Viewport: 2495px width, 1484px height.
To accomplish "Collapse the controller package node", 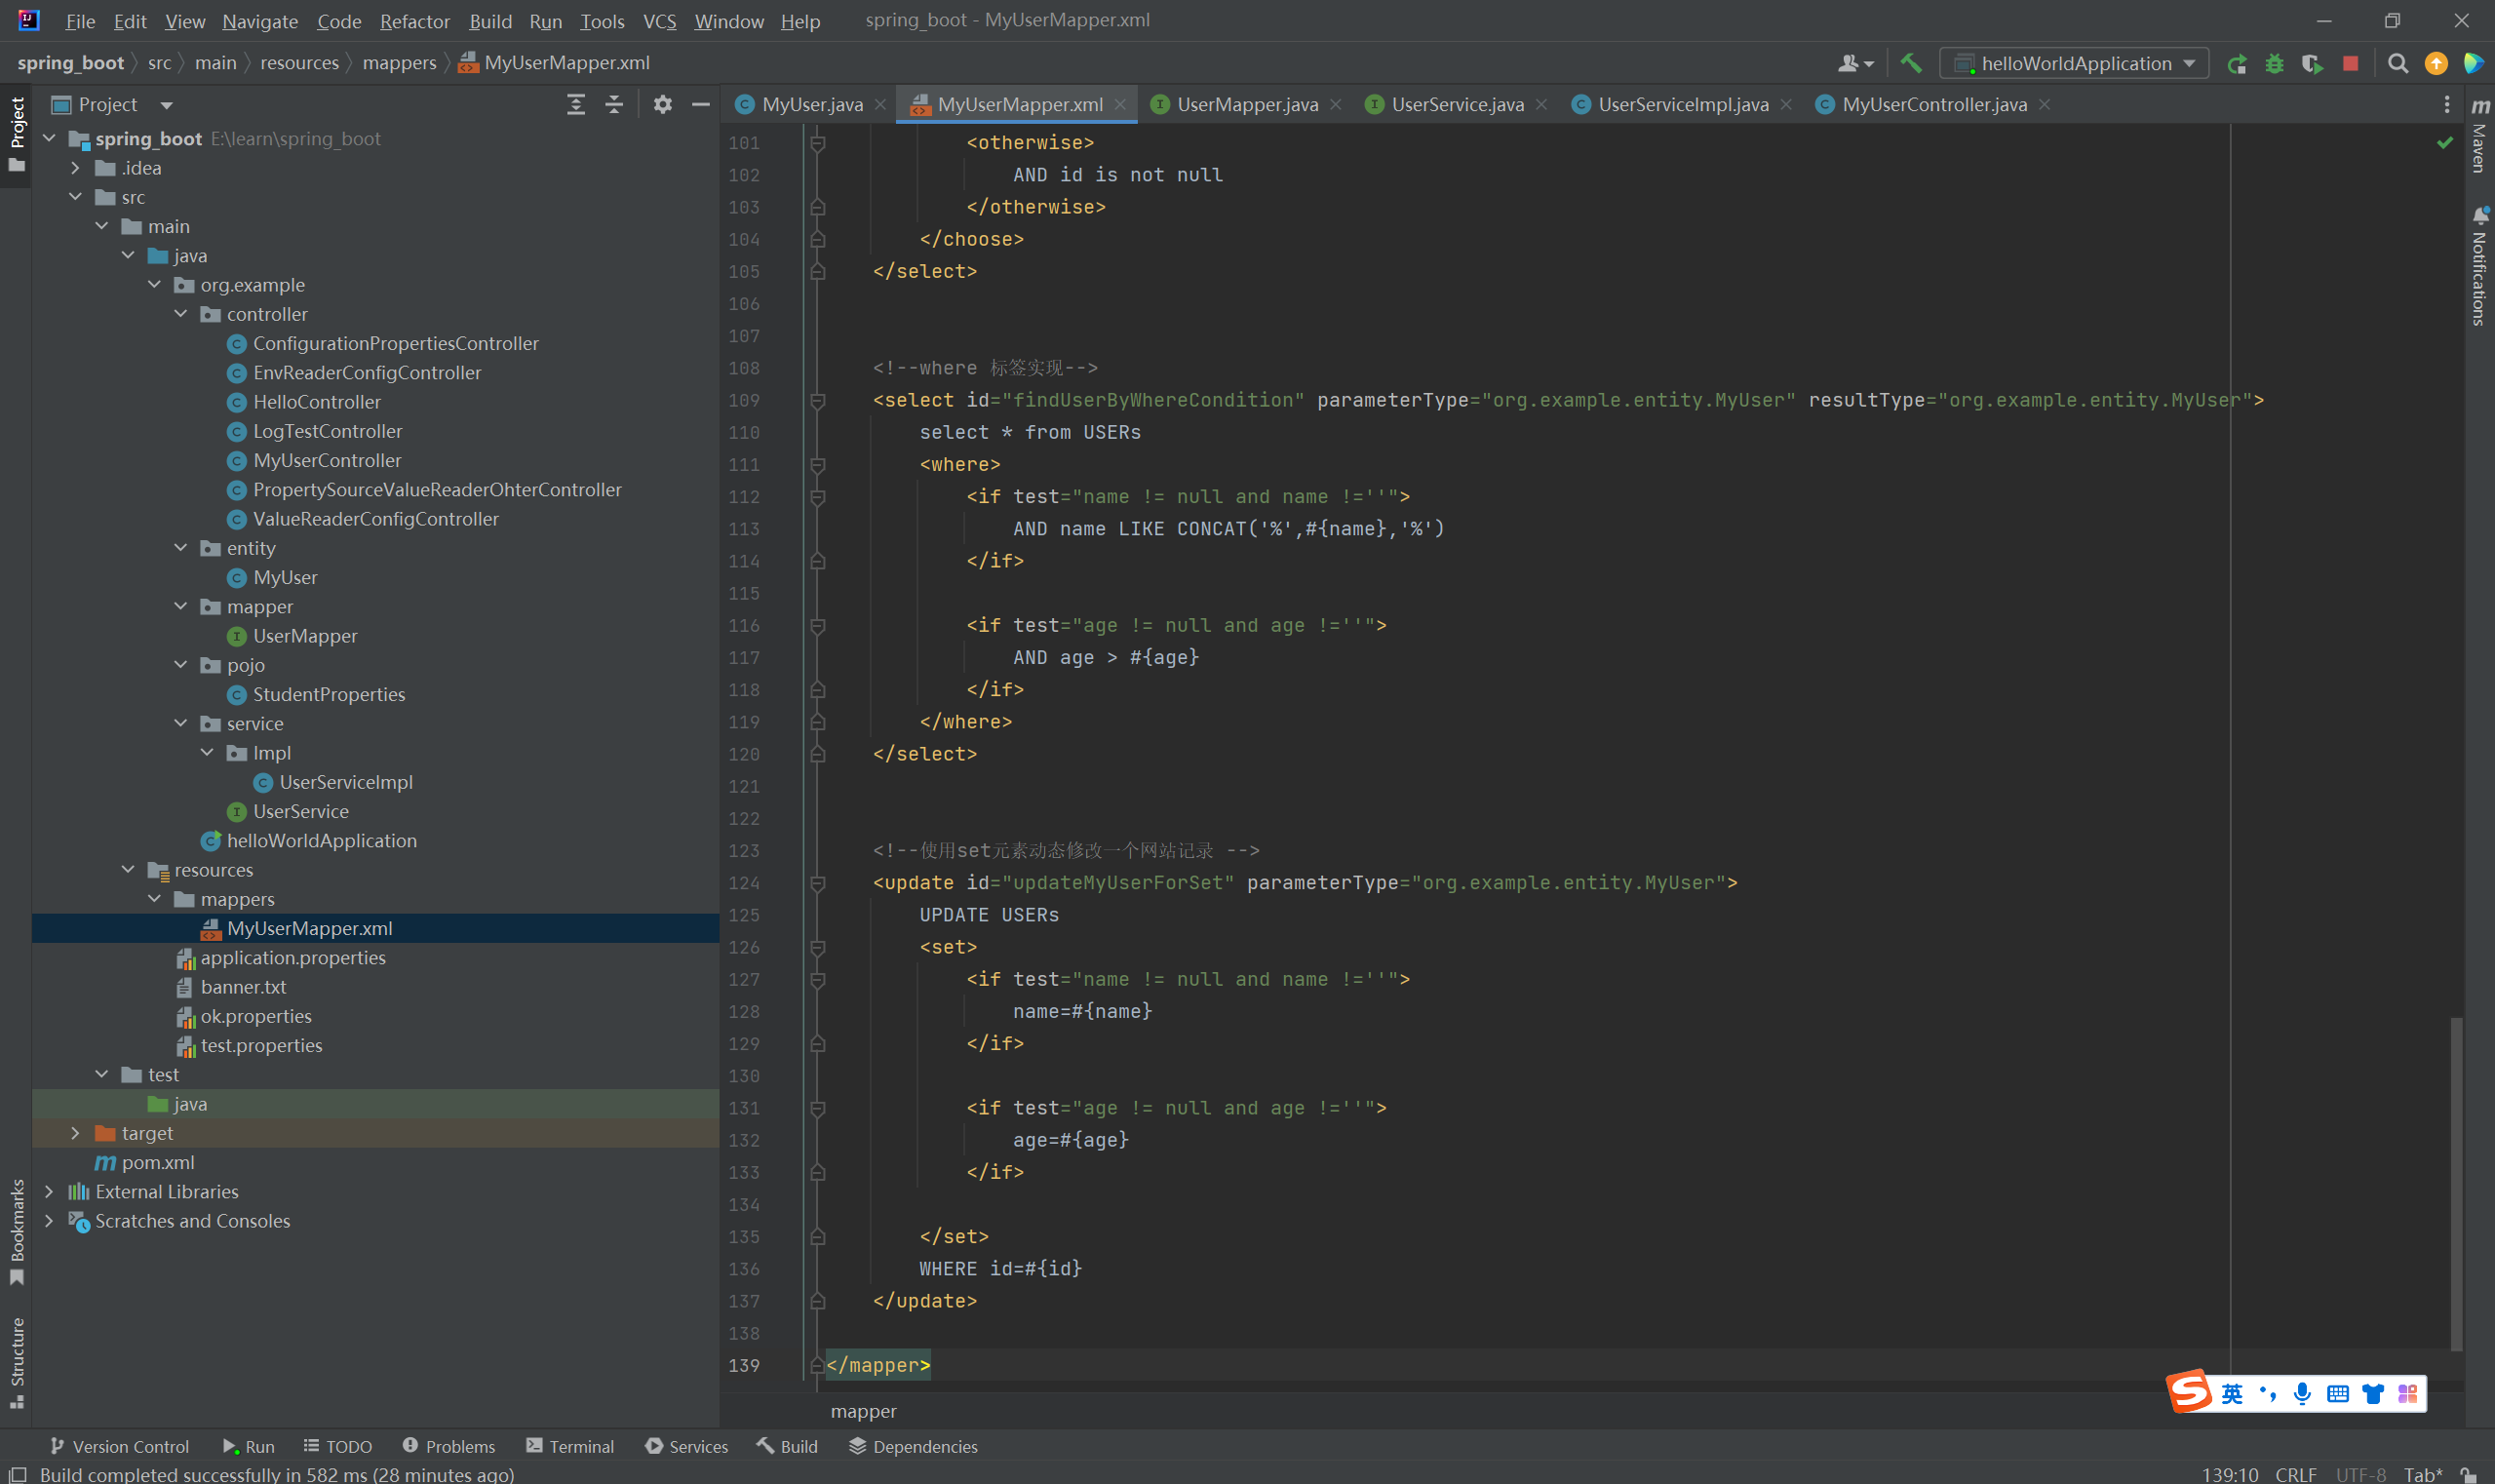I will (x=181, y=314).
